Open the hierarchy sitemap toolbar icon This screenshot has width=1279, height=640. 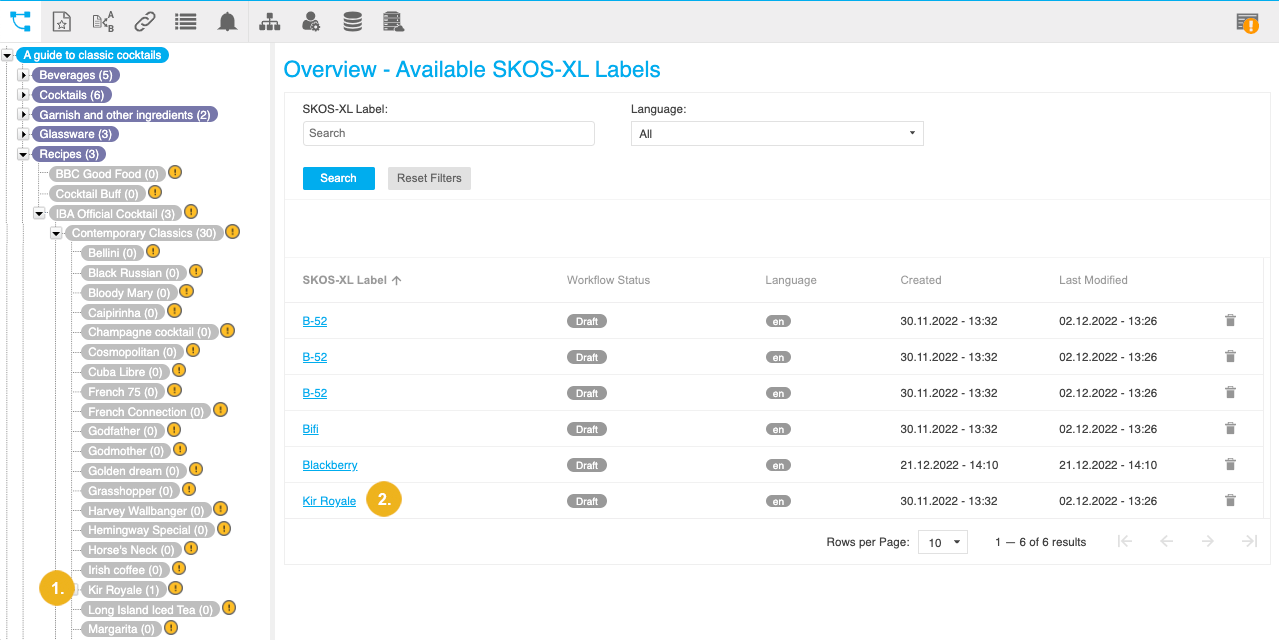[269, 20]
